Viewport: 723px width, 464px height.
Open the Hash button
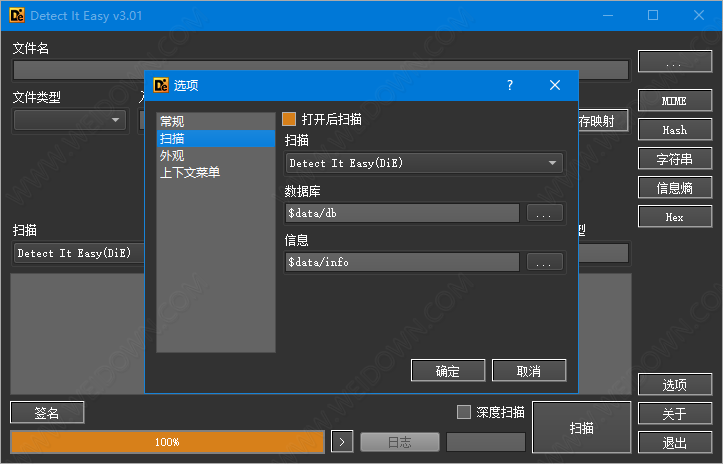(x=675, y=130)
